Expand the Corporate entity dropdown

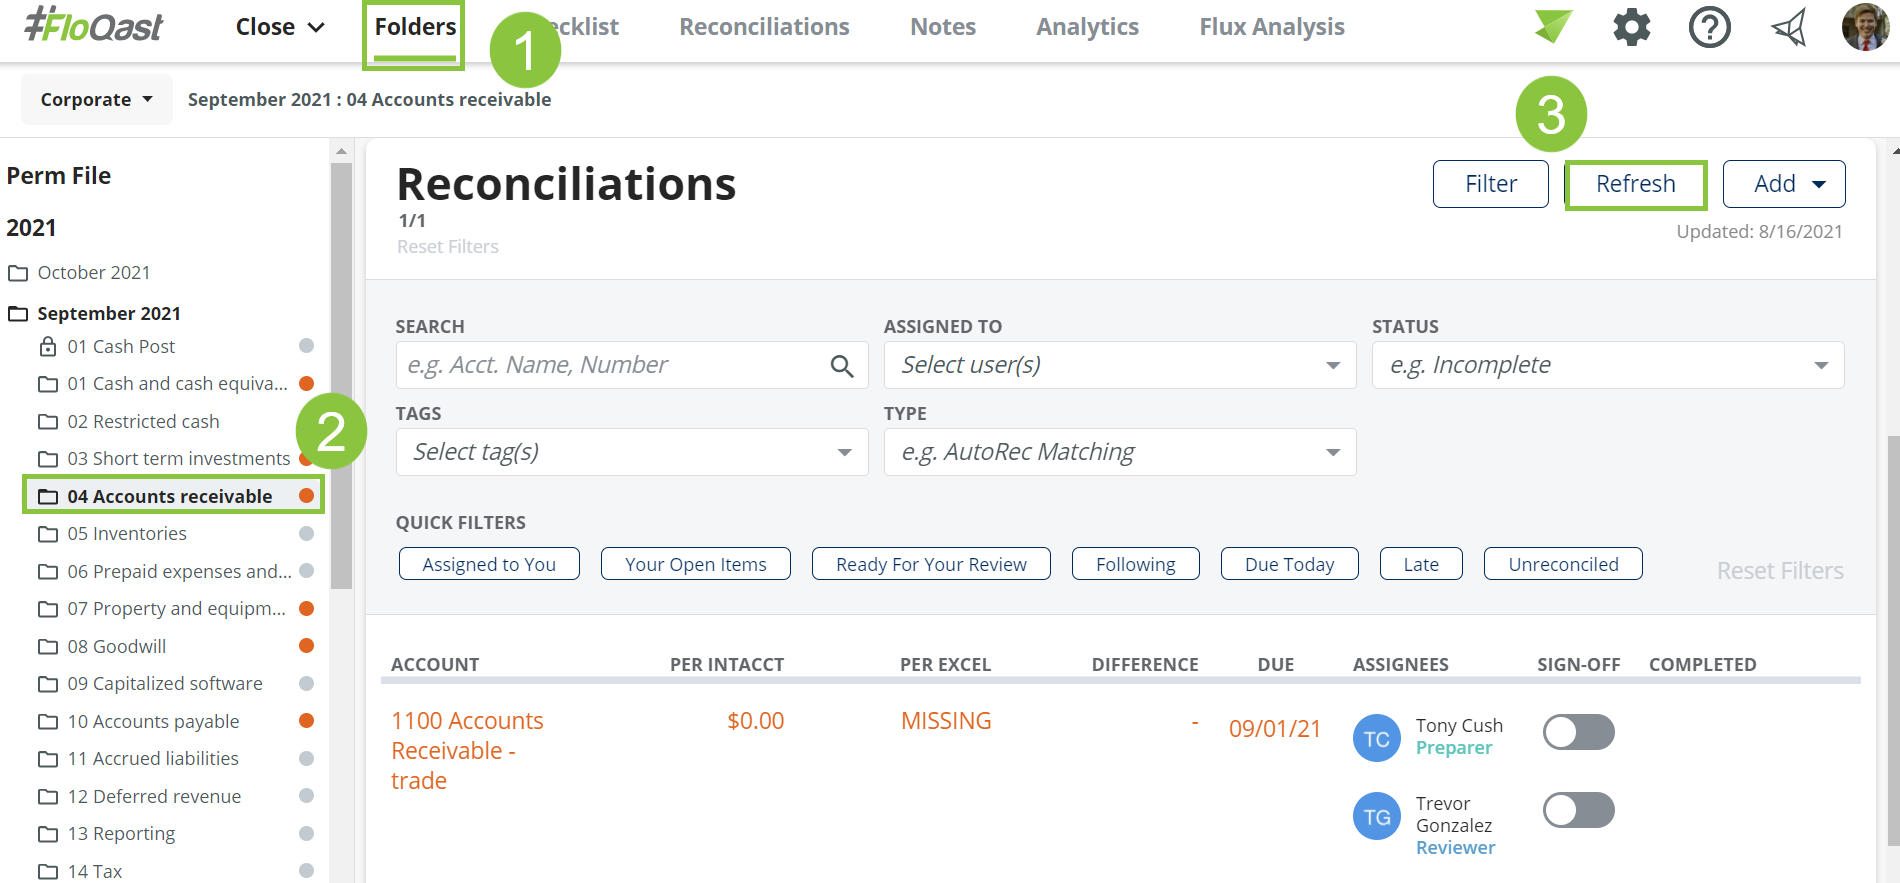(96, 99)
